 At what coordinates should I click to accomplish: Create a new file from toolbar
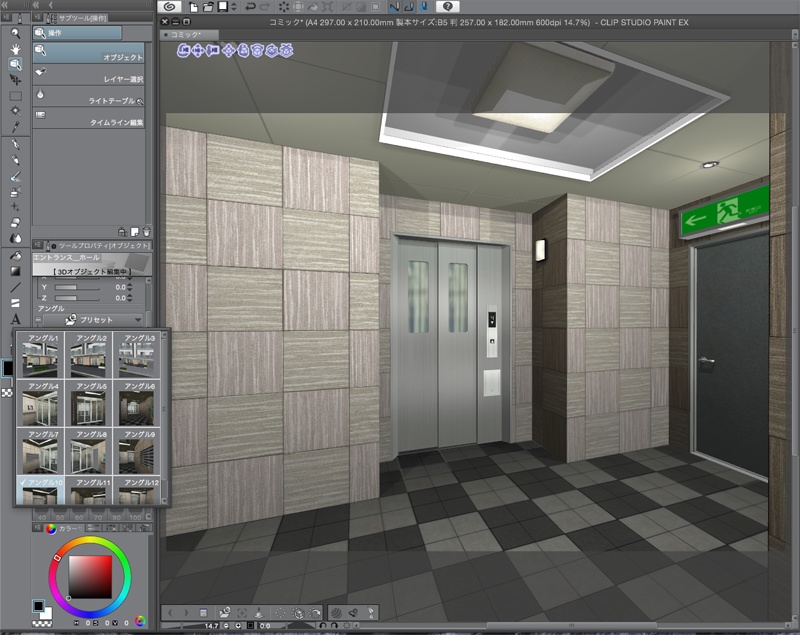pos(193,7)
